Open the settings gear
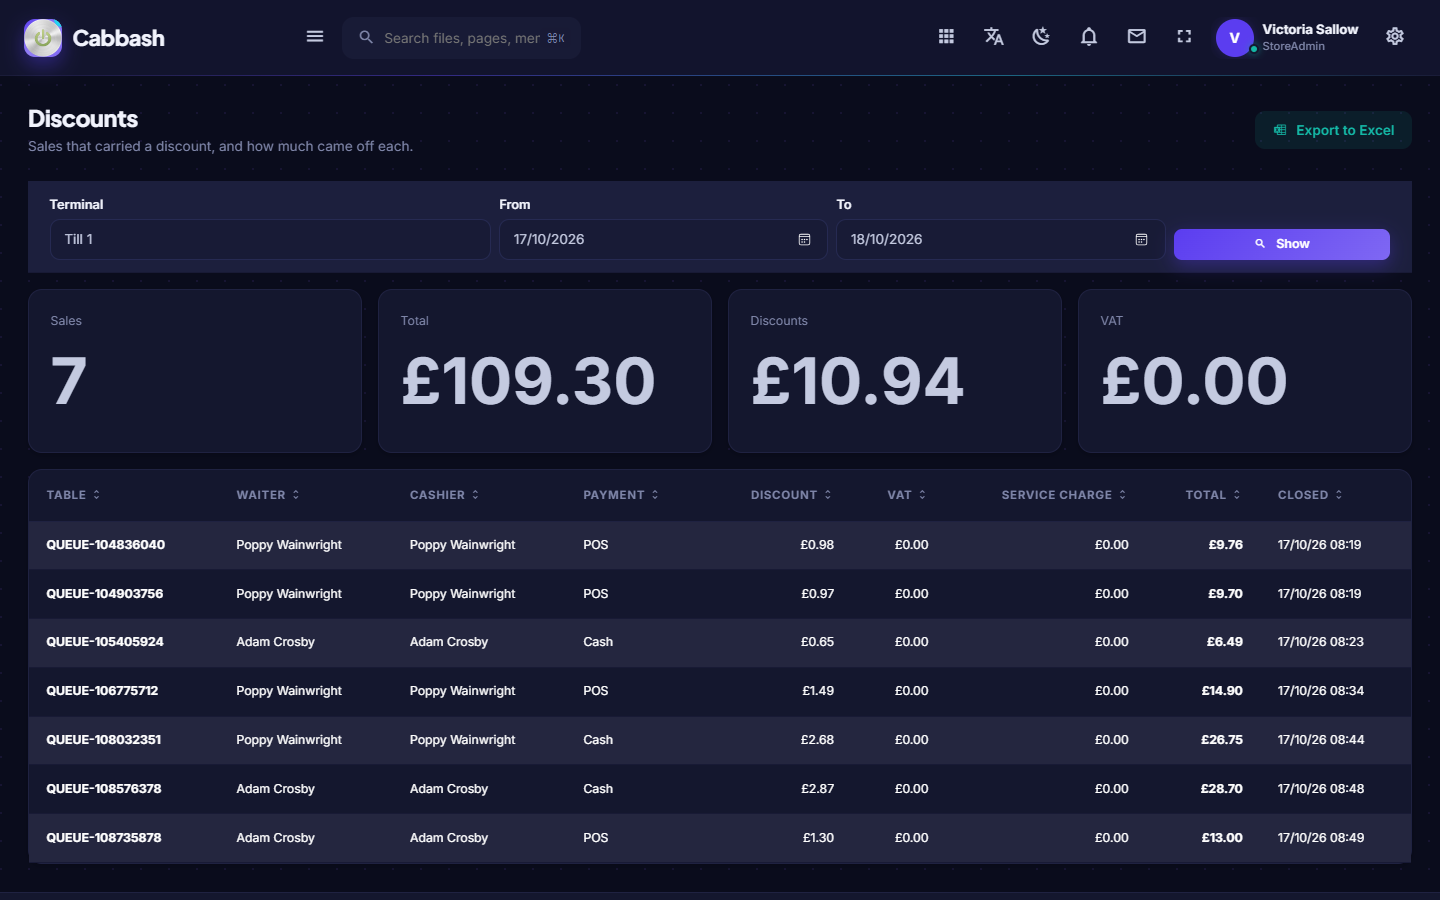The height and width of the screenshot is (900, 1440). pyautogui.click(x=1395, y=37)
